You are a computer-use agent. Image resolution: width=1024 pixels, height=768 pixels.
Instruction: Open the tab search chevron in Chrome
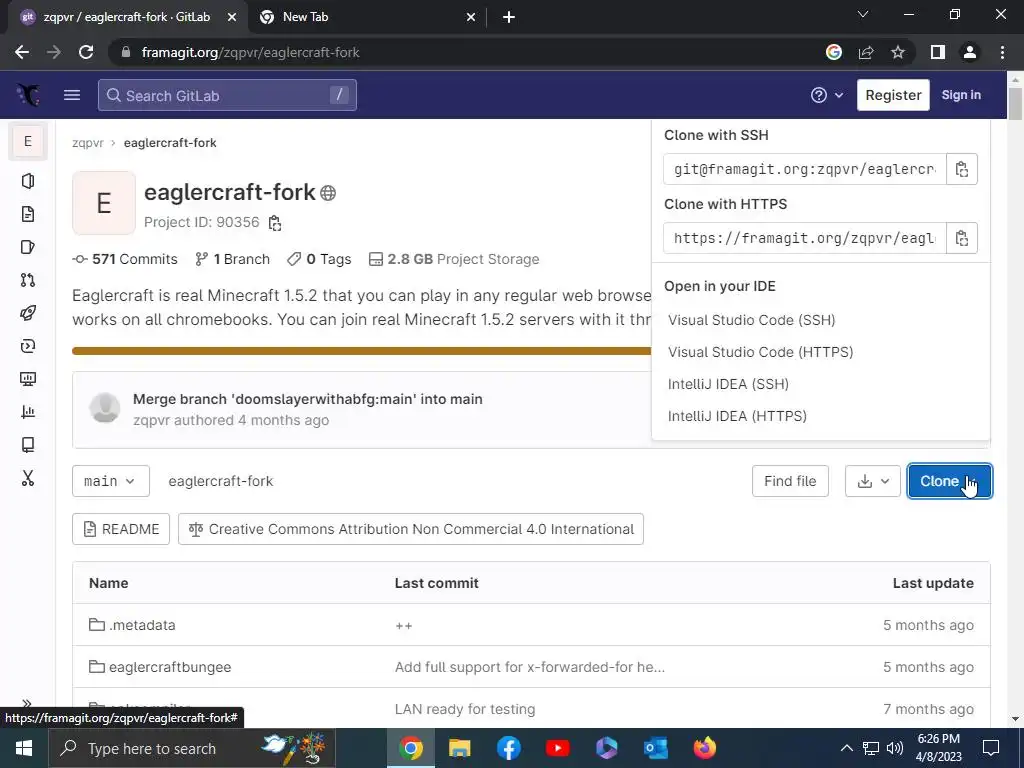click(x=863, y=14)
